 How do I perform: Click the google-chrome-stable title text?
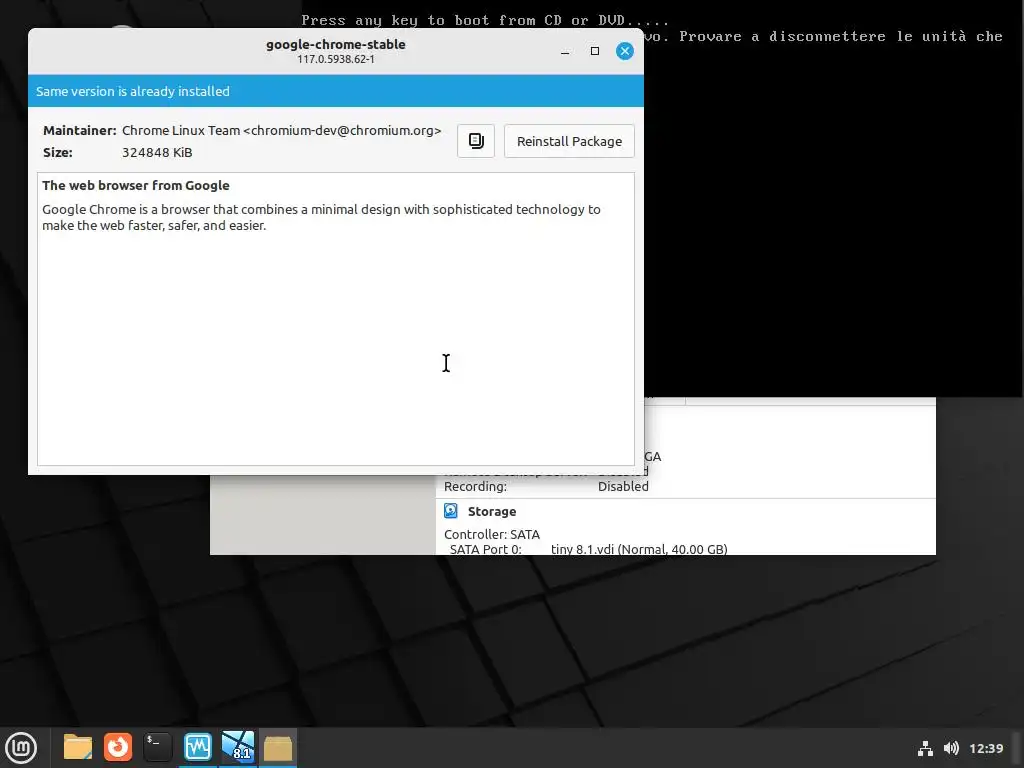336,44
